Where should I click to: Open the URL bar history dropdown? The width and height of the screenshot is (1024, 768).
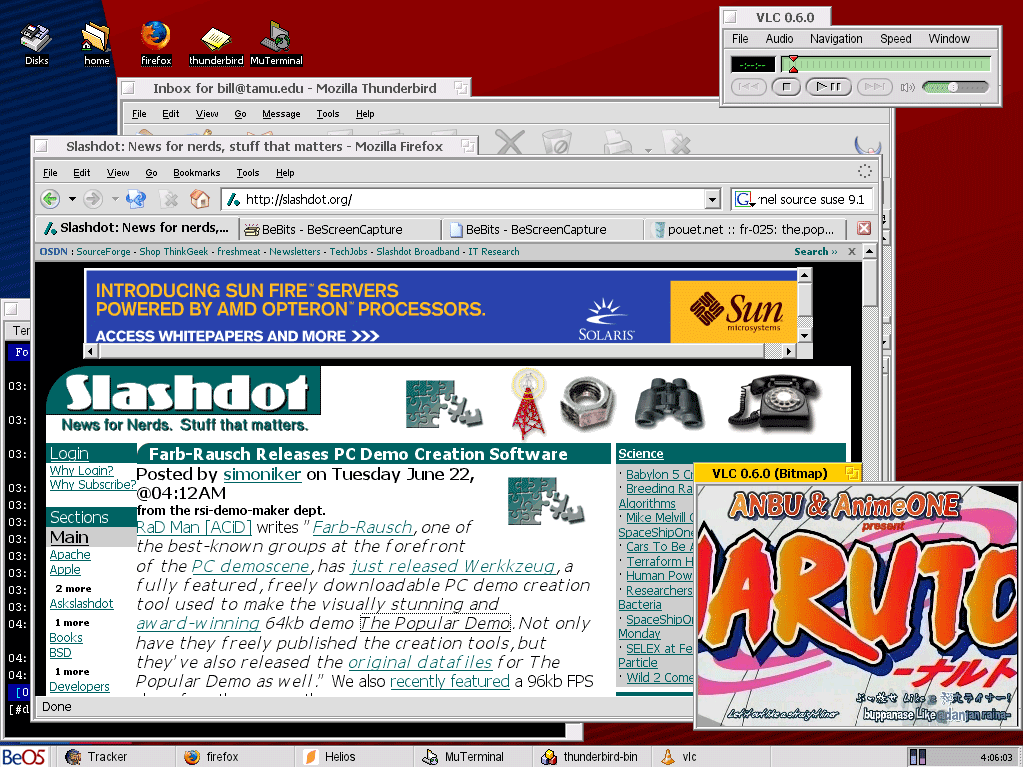[712, 199]
